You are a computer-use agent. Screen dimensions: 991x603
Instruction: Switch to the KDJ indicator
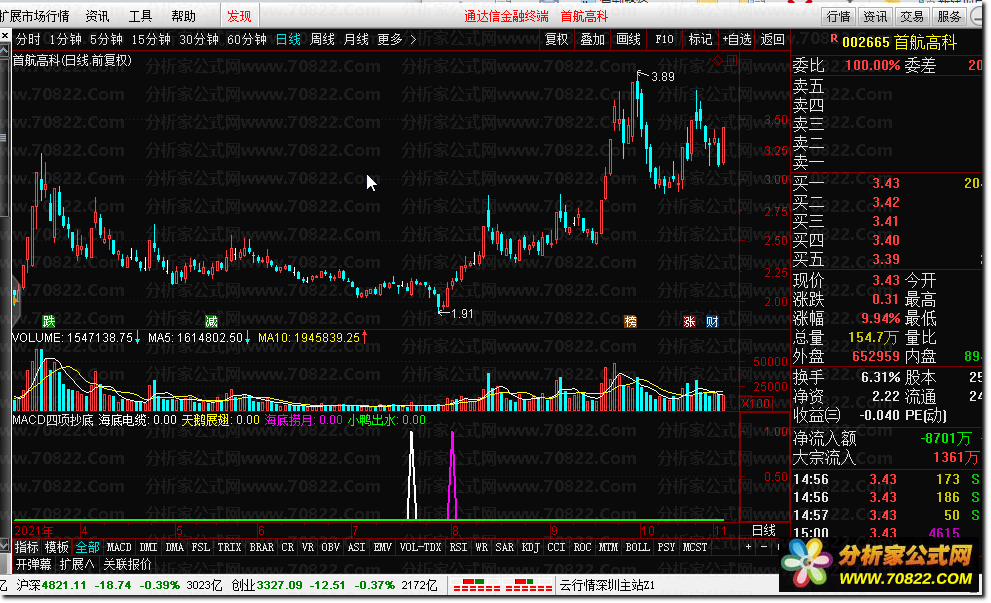click(530, 547)
